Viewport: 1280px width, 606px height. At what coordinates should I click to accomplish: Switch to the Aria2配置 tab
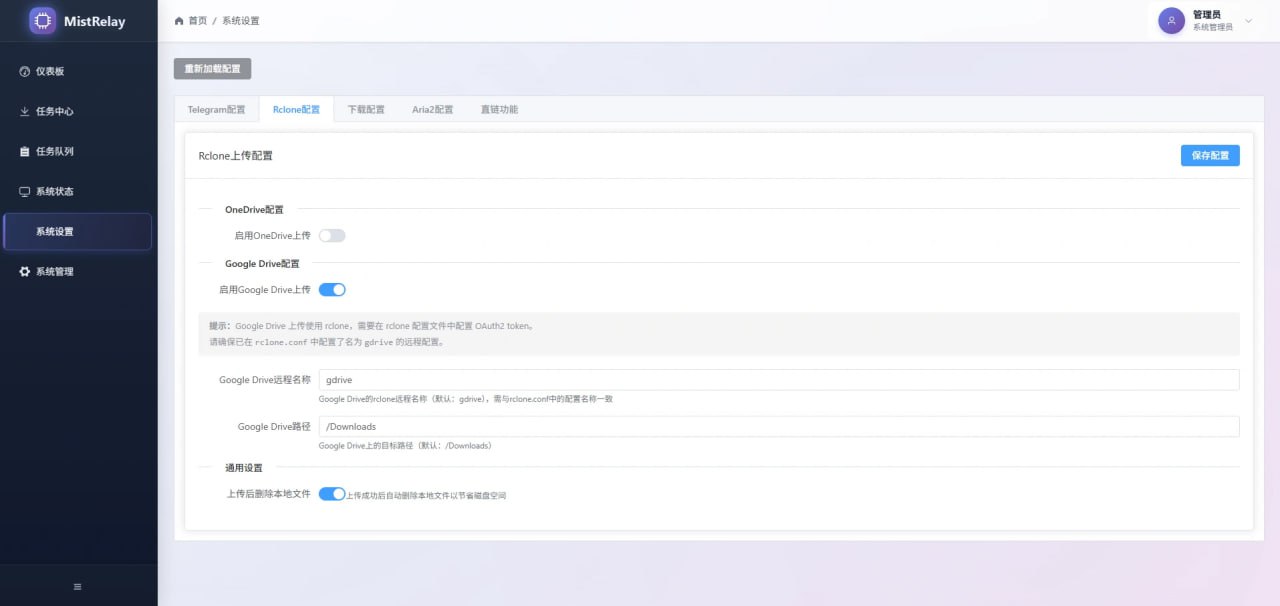[x=433, y=109]
